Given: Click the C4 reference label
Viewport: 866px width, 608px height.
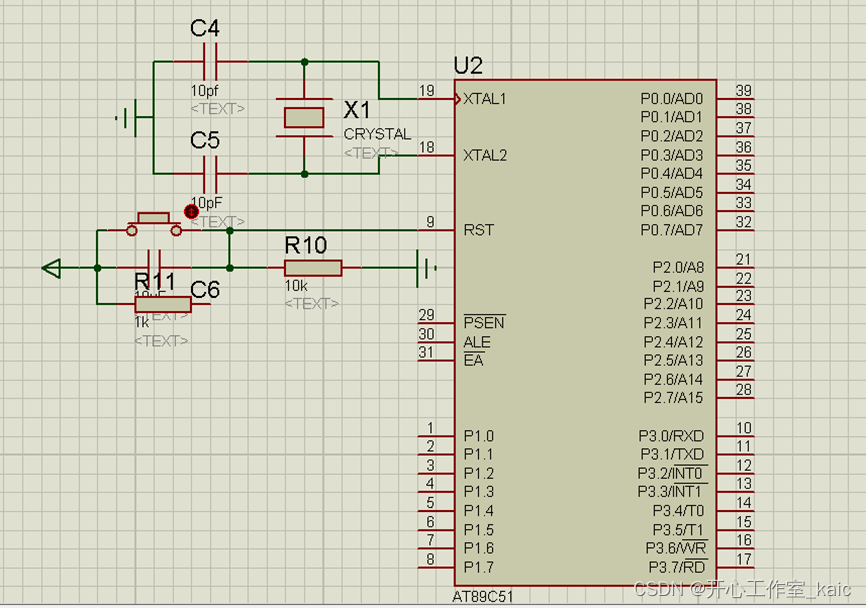Looking at the screenshot, I should point(205,28).
